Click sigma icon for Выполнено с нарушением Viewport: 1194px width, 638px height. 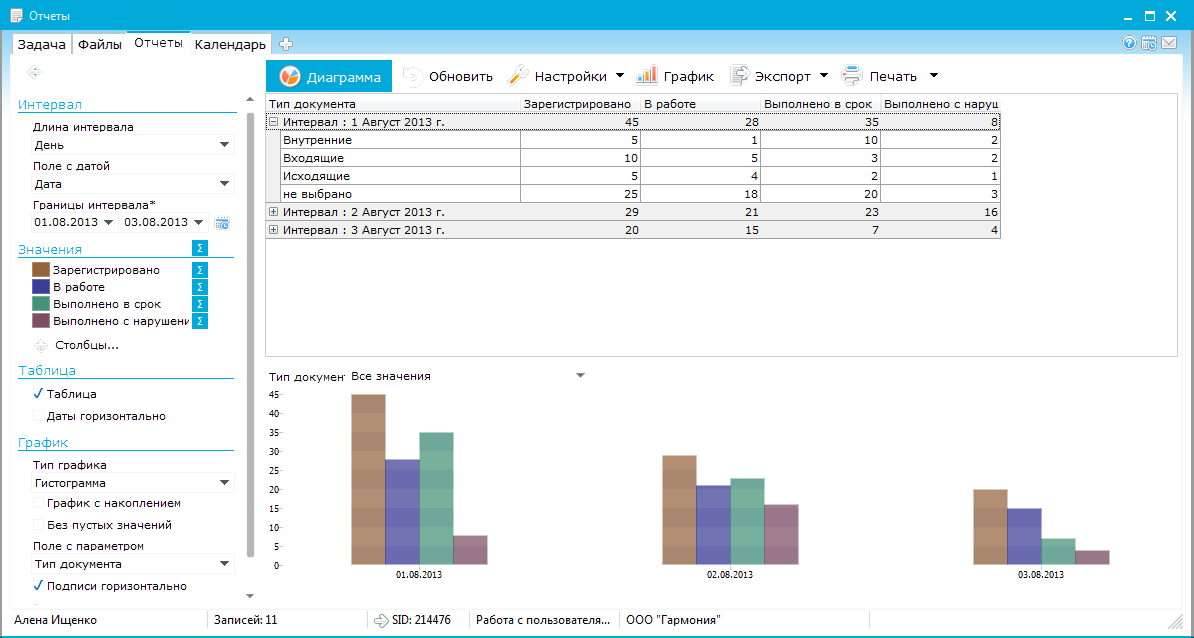200,321
